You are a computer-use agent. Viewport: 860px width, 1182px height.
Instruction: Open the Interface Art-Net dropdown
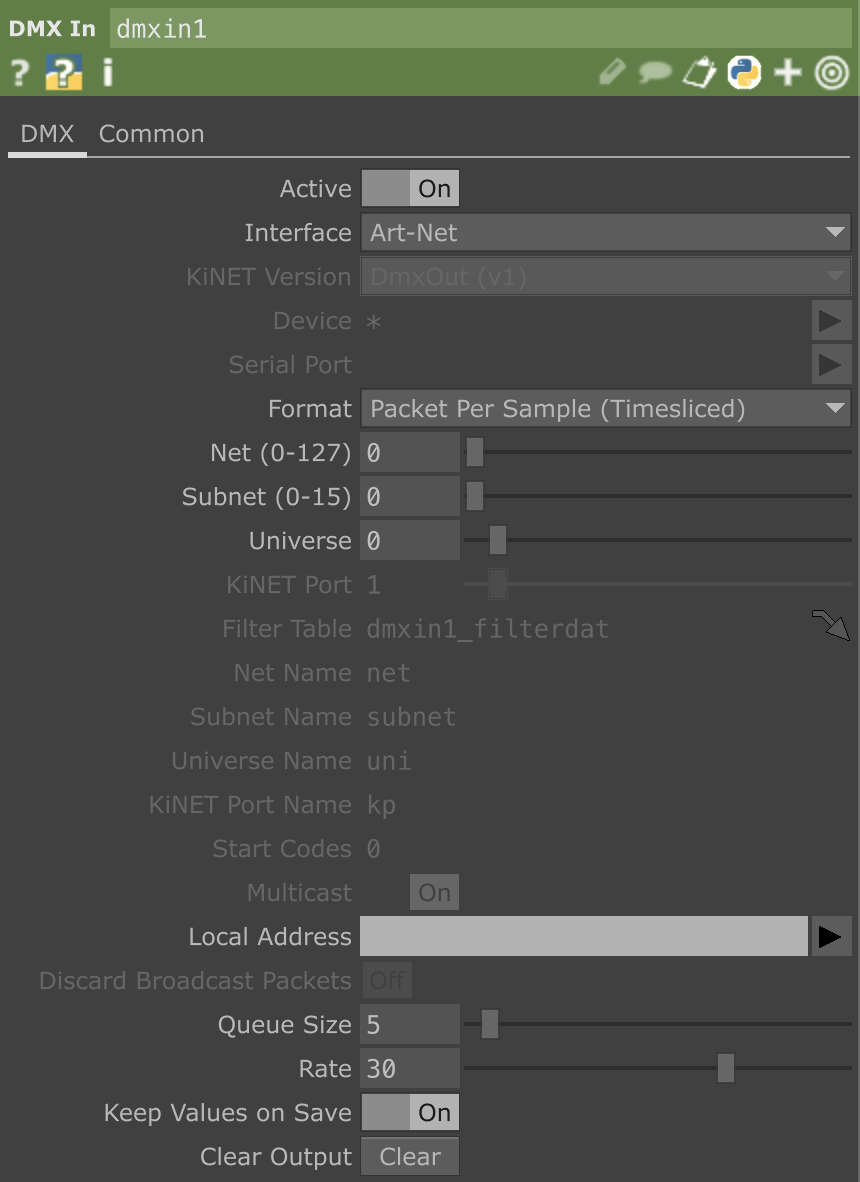(606, 232)
